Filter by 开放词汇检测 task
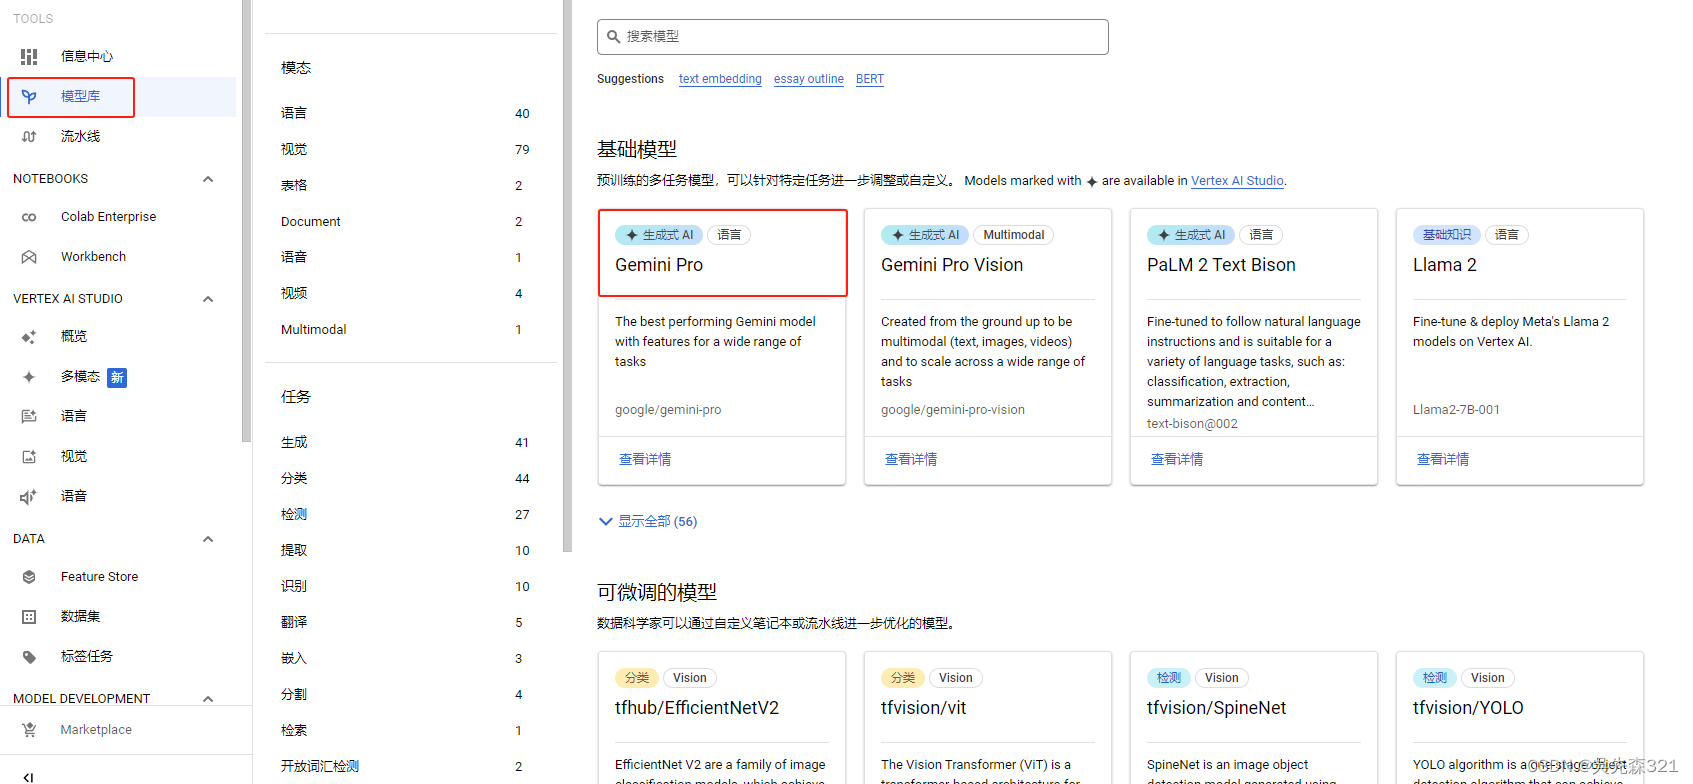Viewport: 1693px width, 784px height. click(x=405, y=767)
